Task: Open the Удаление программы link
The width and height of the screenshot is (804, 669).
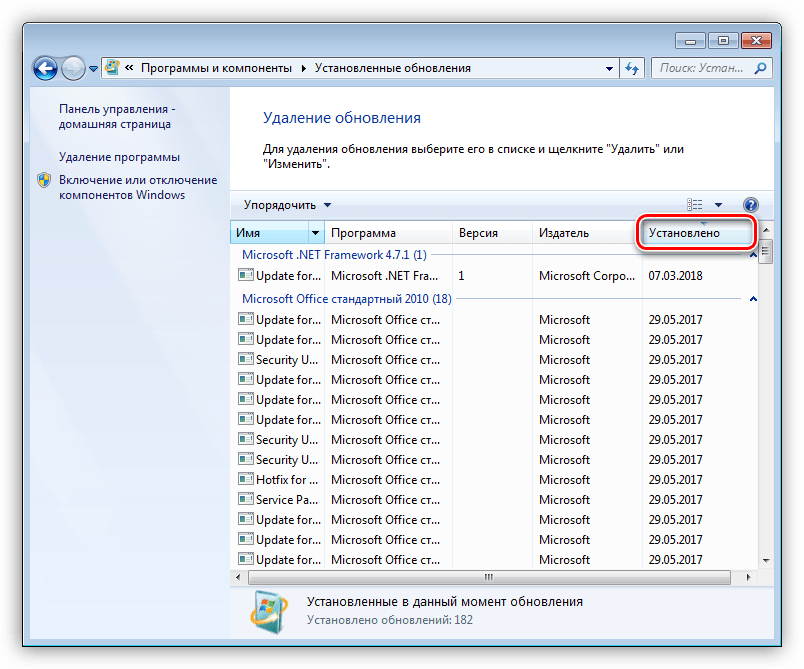Action: tap(119, 157)
